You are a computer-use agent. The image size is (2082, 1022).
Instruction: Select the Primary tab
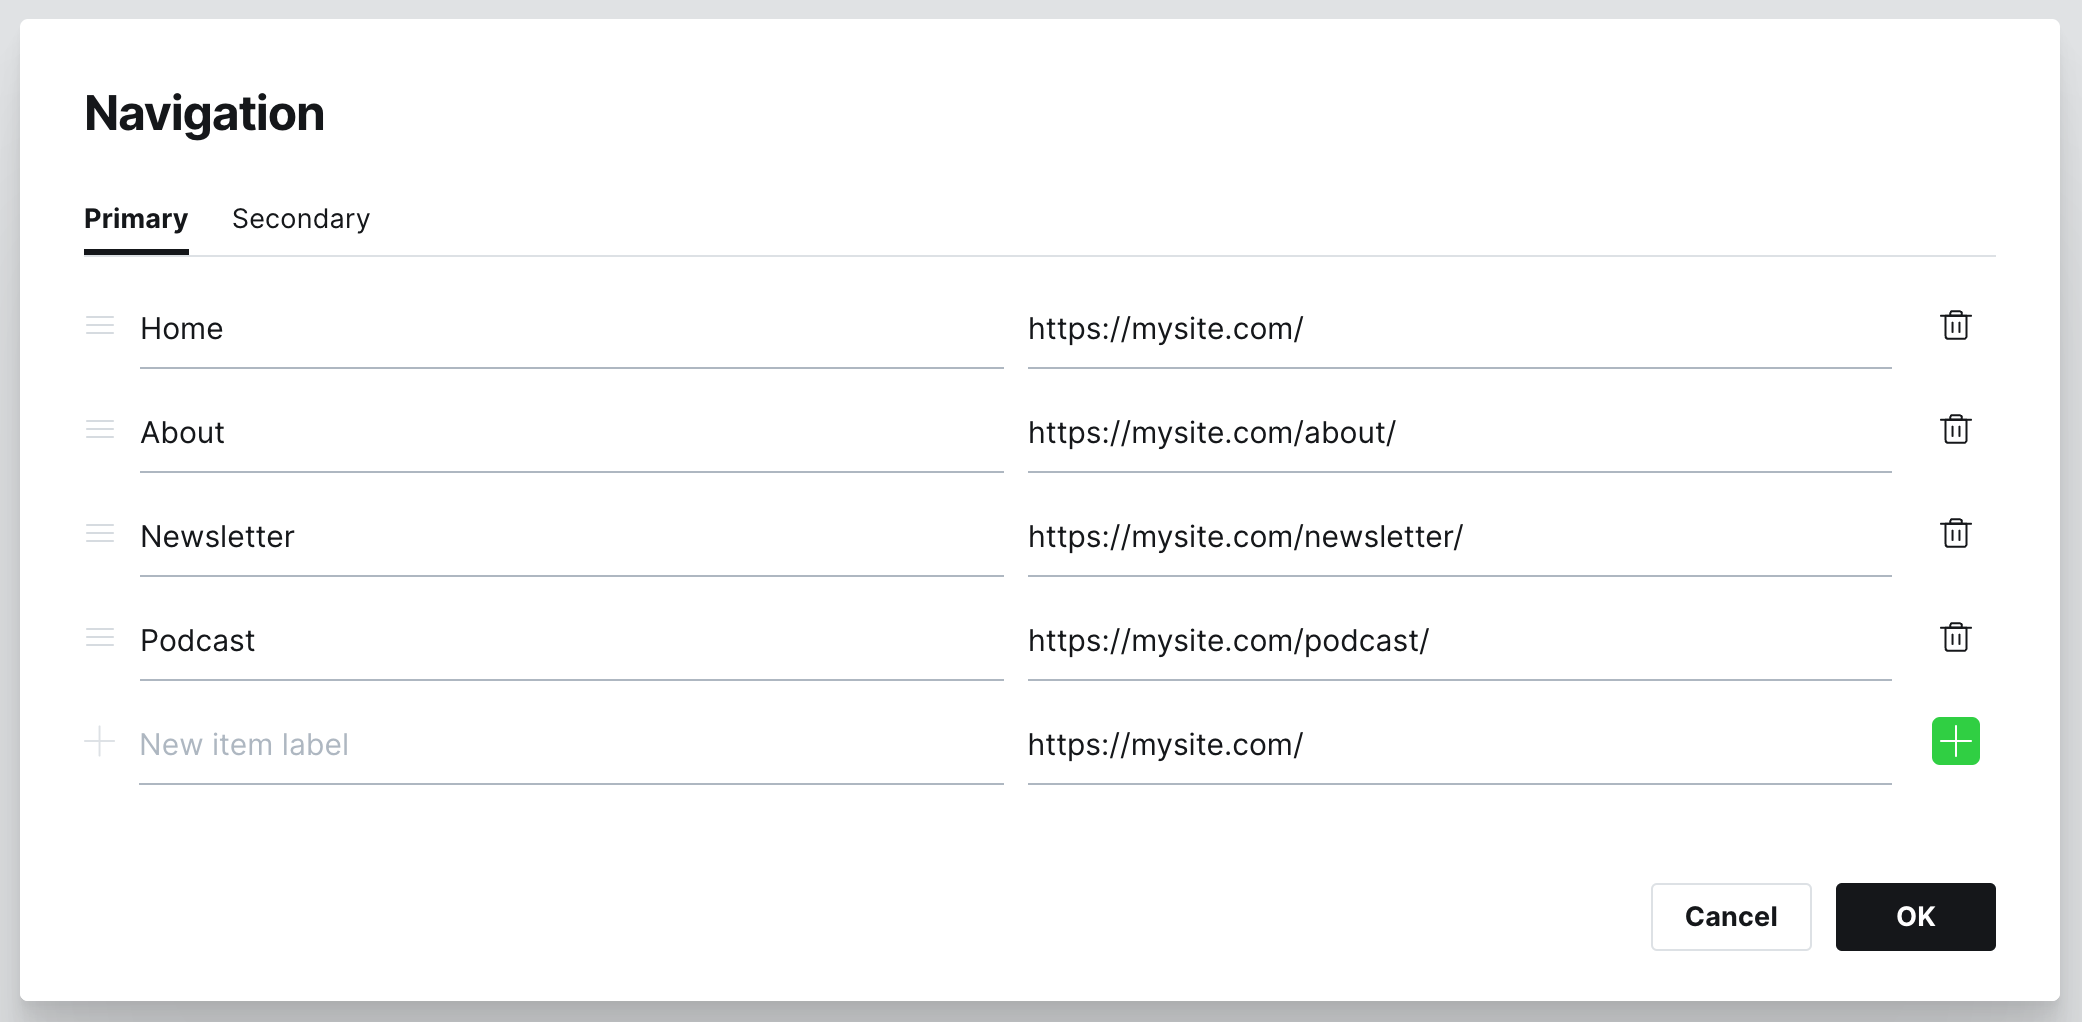136,219
